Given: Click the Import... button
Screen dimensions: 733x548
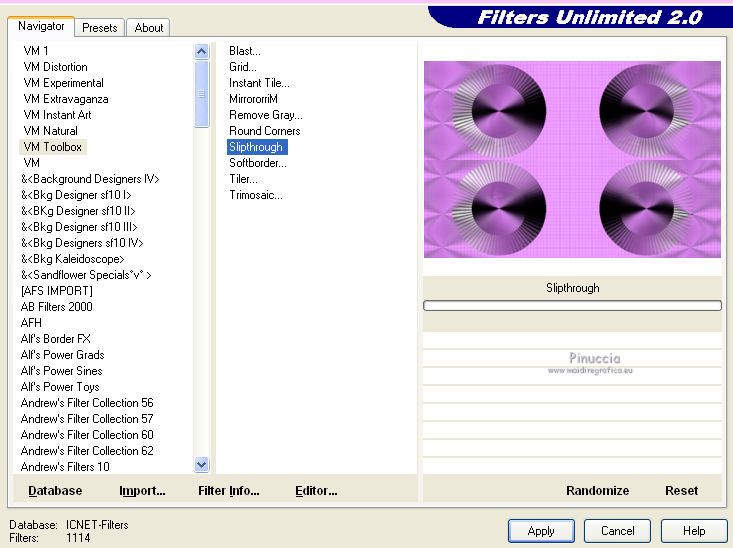Looking at the screenshot, I should point(142,490).
